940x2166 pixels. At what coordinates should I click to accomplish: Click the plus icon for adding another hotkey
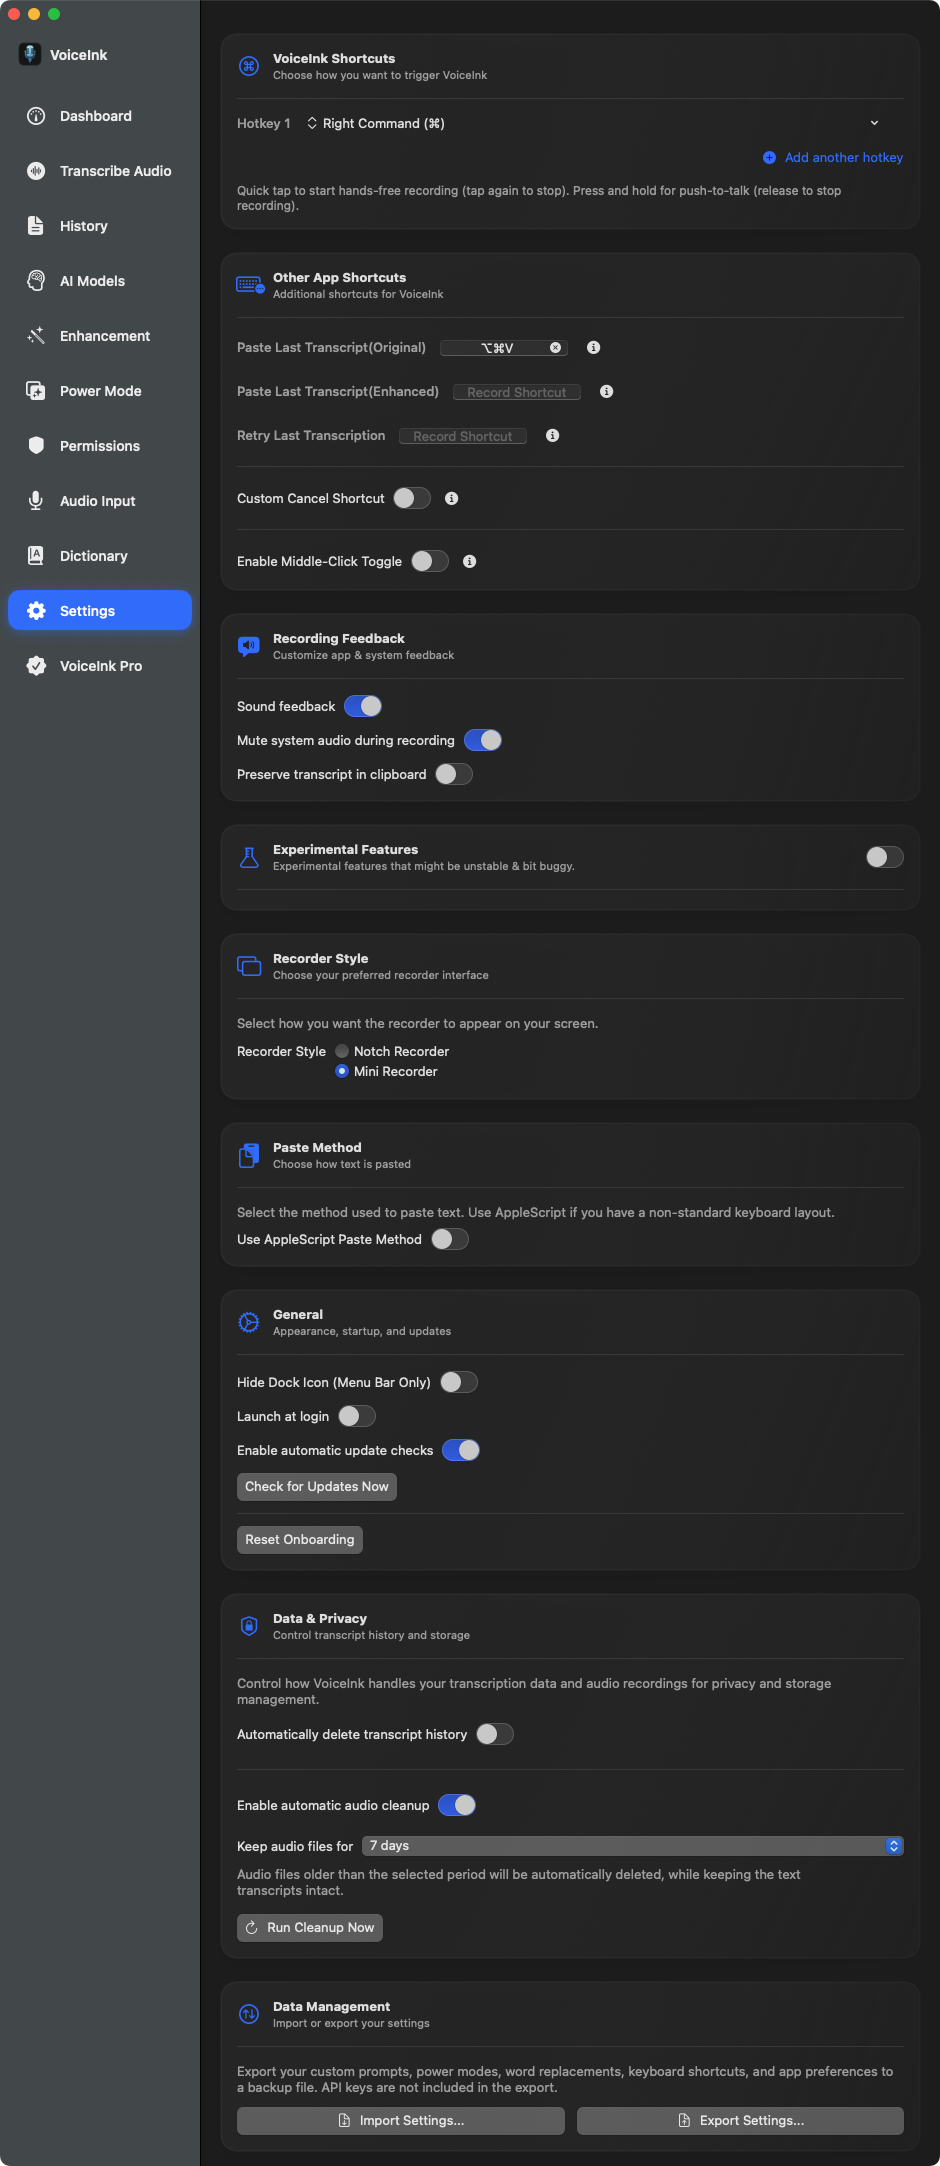tap(769, 158)
